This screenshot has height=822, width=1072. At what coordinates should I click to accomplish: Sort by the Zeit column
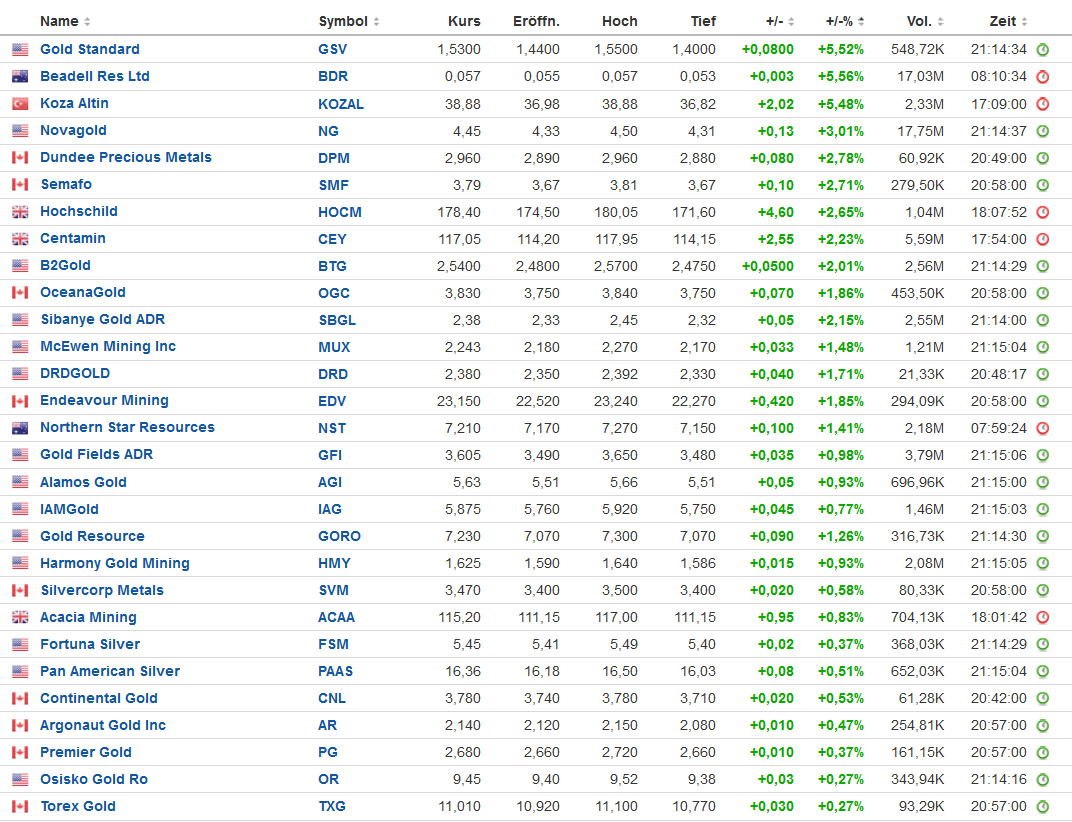(x=1008, y=21)
